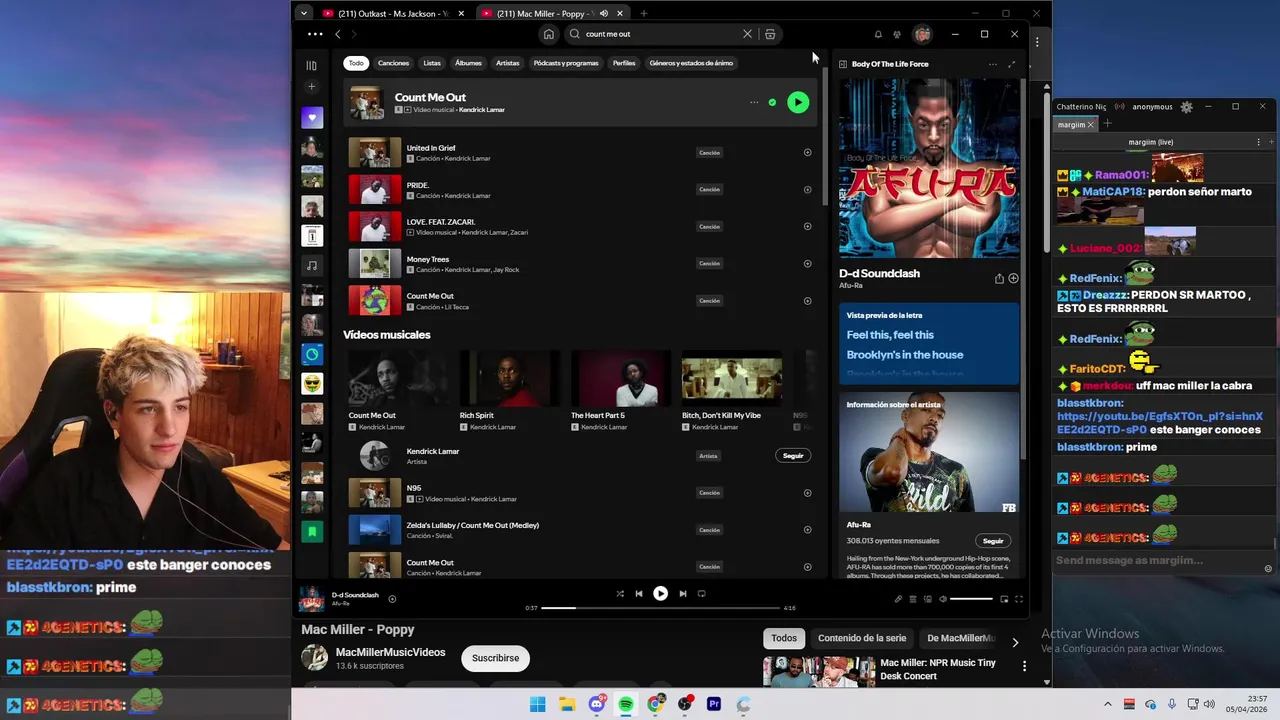This screenshot has width=1280, height=720.
Task: Play the top result Count Me Out
Action: tap(798, 102)
